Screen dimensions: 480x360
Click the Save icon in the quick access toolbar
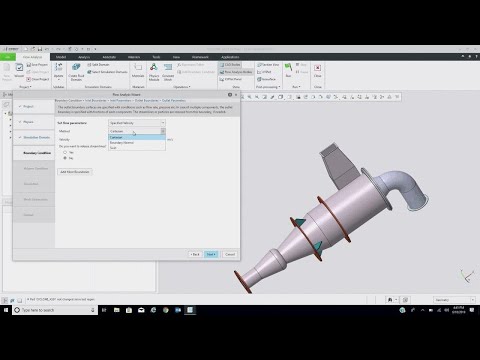40,49
